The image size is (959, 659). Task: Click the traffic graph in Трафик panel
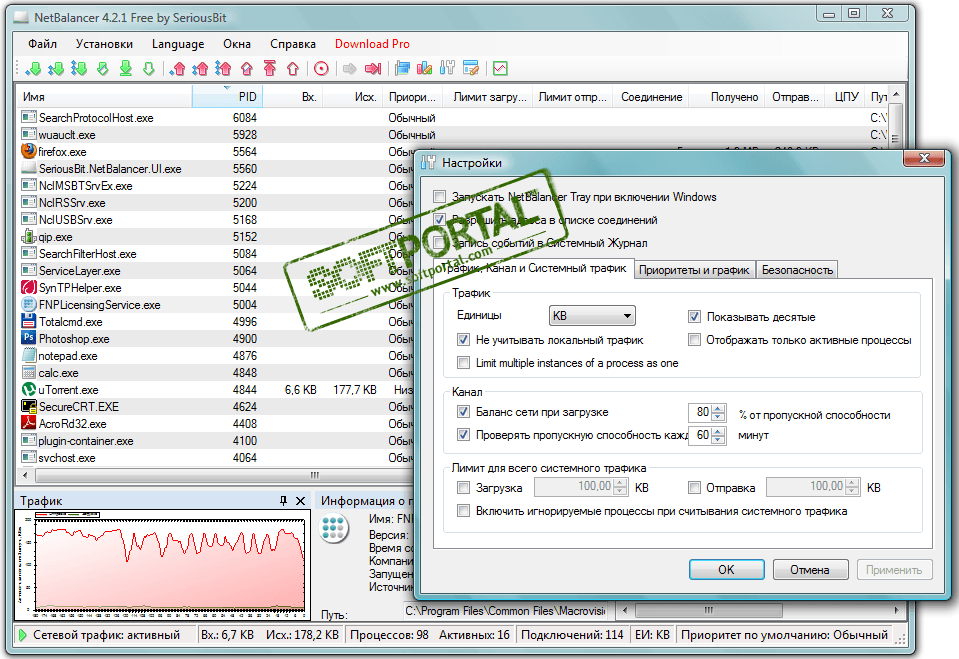[161, 564]
